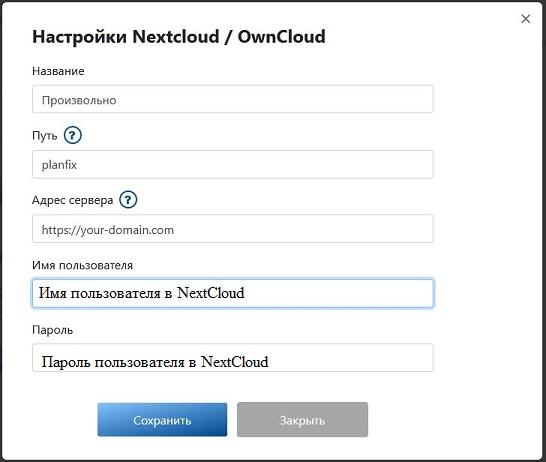Viewport: 546px width, 462px height.
Task: Click the Путь label text
Action: (45, 136)
